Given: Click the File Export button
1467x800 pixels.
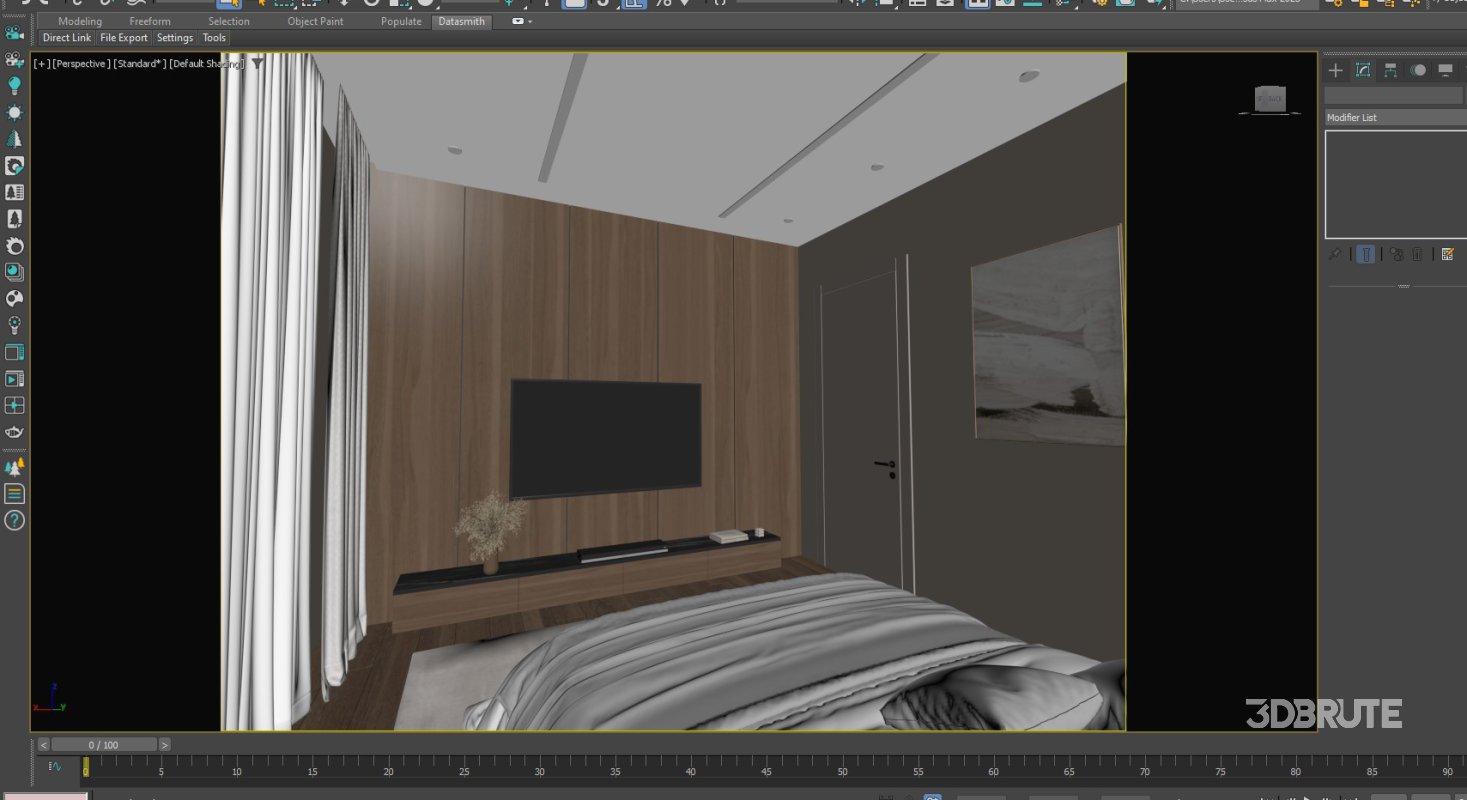Looking at the screenshot, I should pos(123,38).
